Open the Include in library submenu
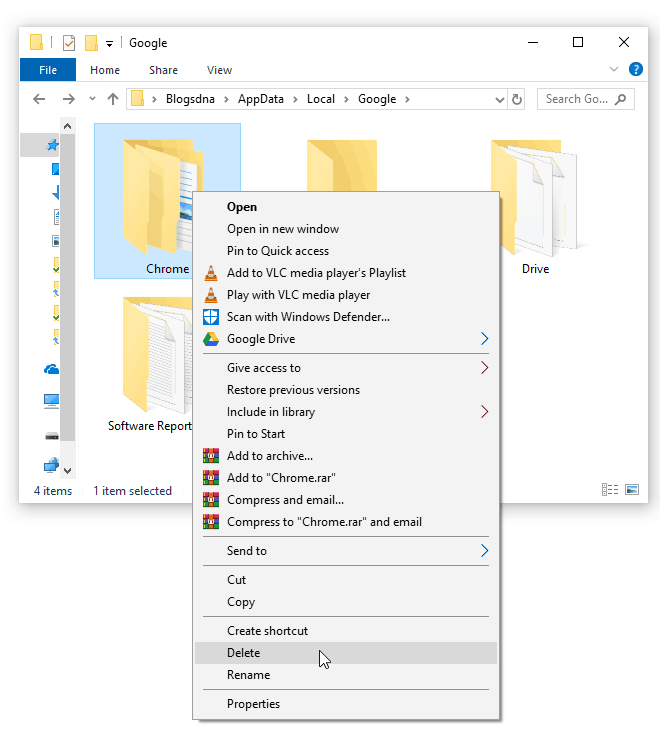 pos(346,412)
